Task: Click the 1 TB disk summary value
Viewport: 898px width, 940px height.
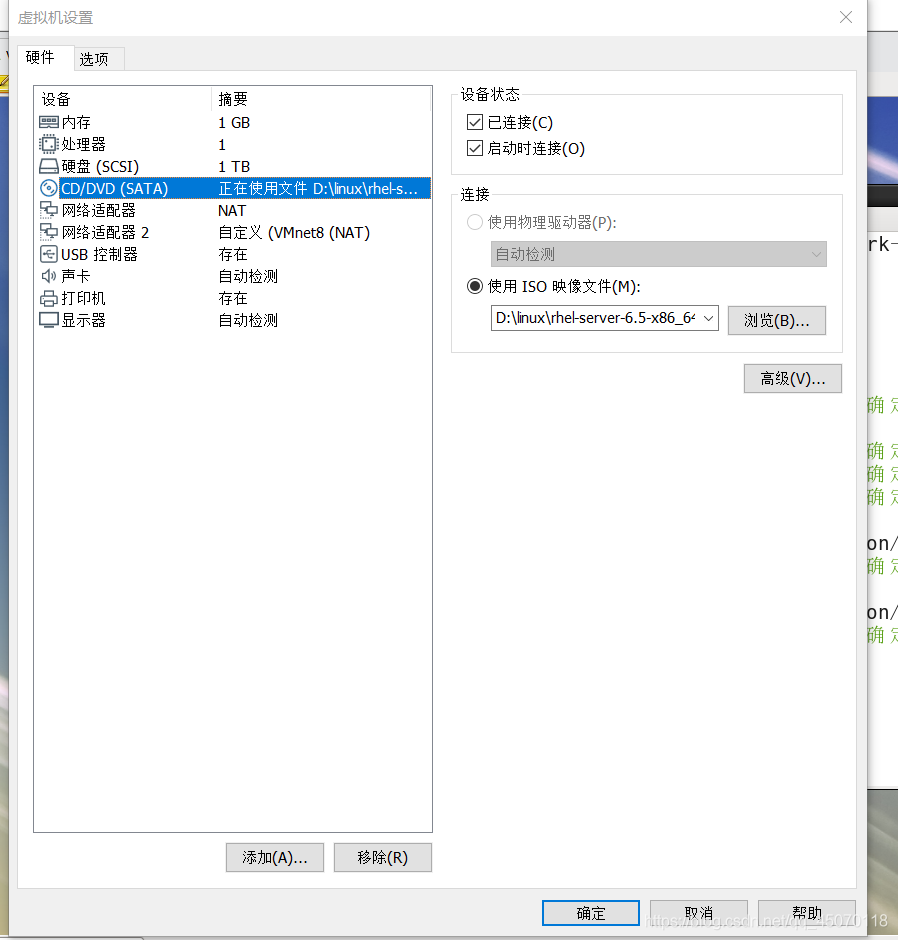Action: coord(234,167)
